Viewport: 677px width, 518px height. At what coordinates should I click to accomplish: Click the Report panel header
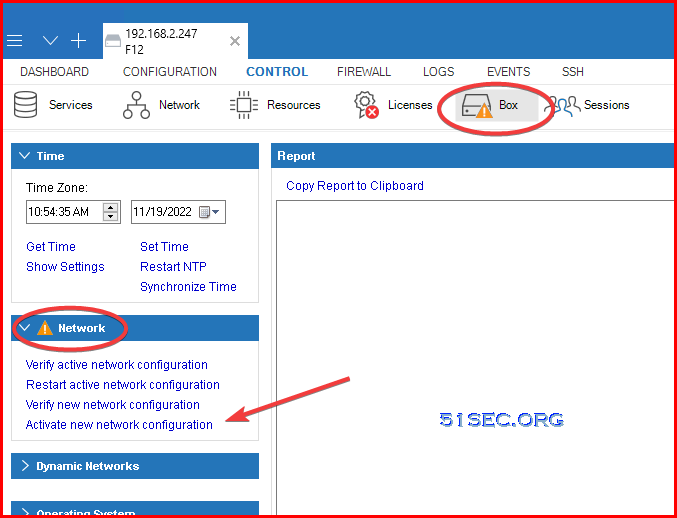click(x=472, y=156)
